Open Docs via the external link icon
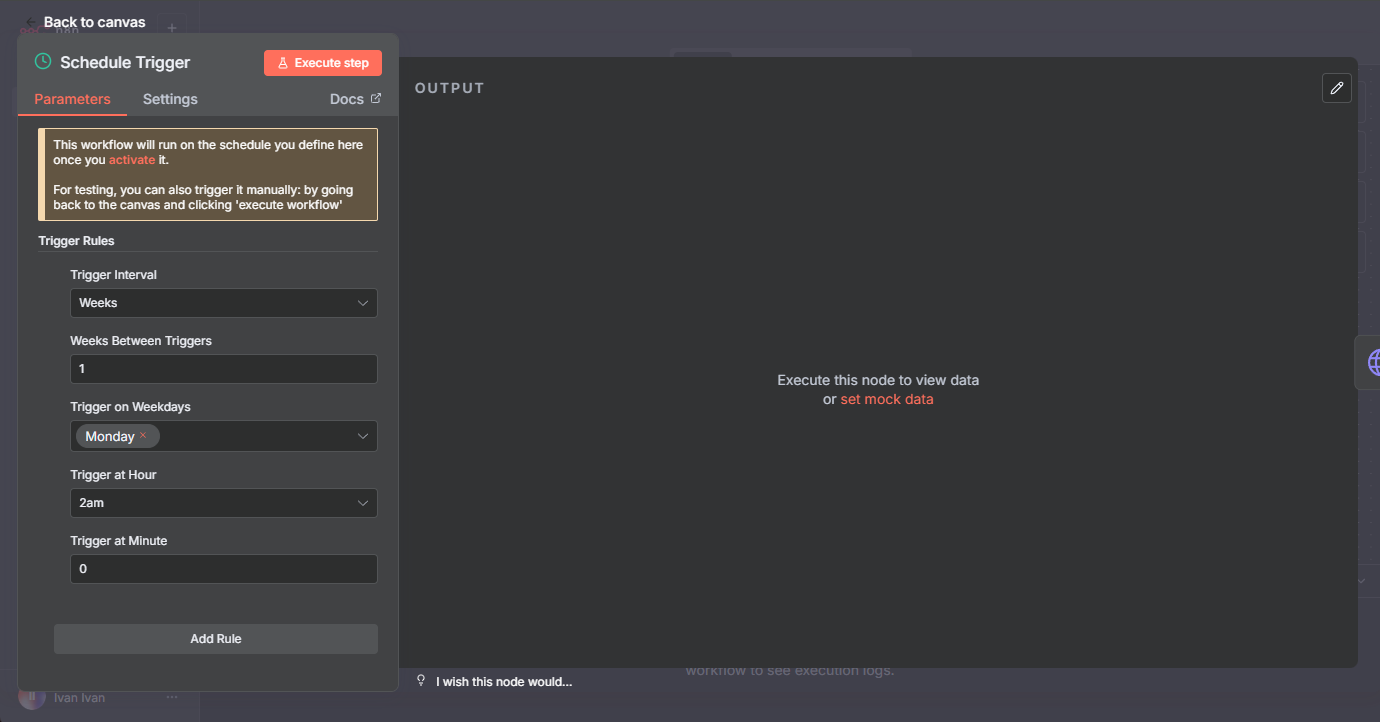 pos(376,99)
